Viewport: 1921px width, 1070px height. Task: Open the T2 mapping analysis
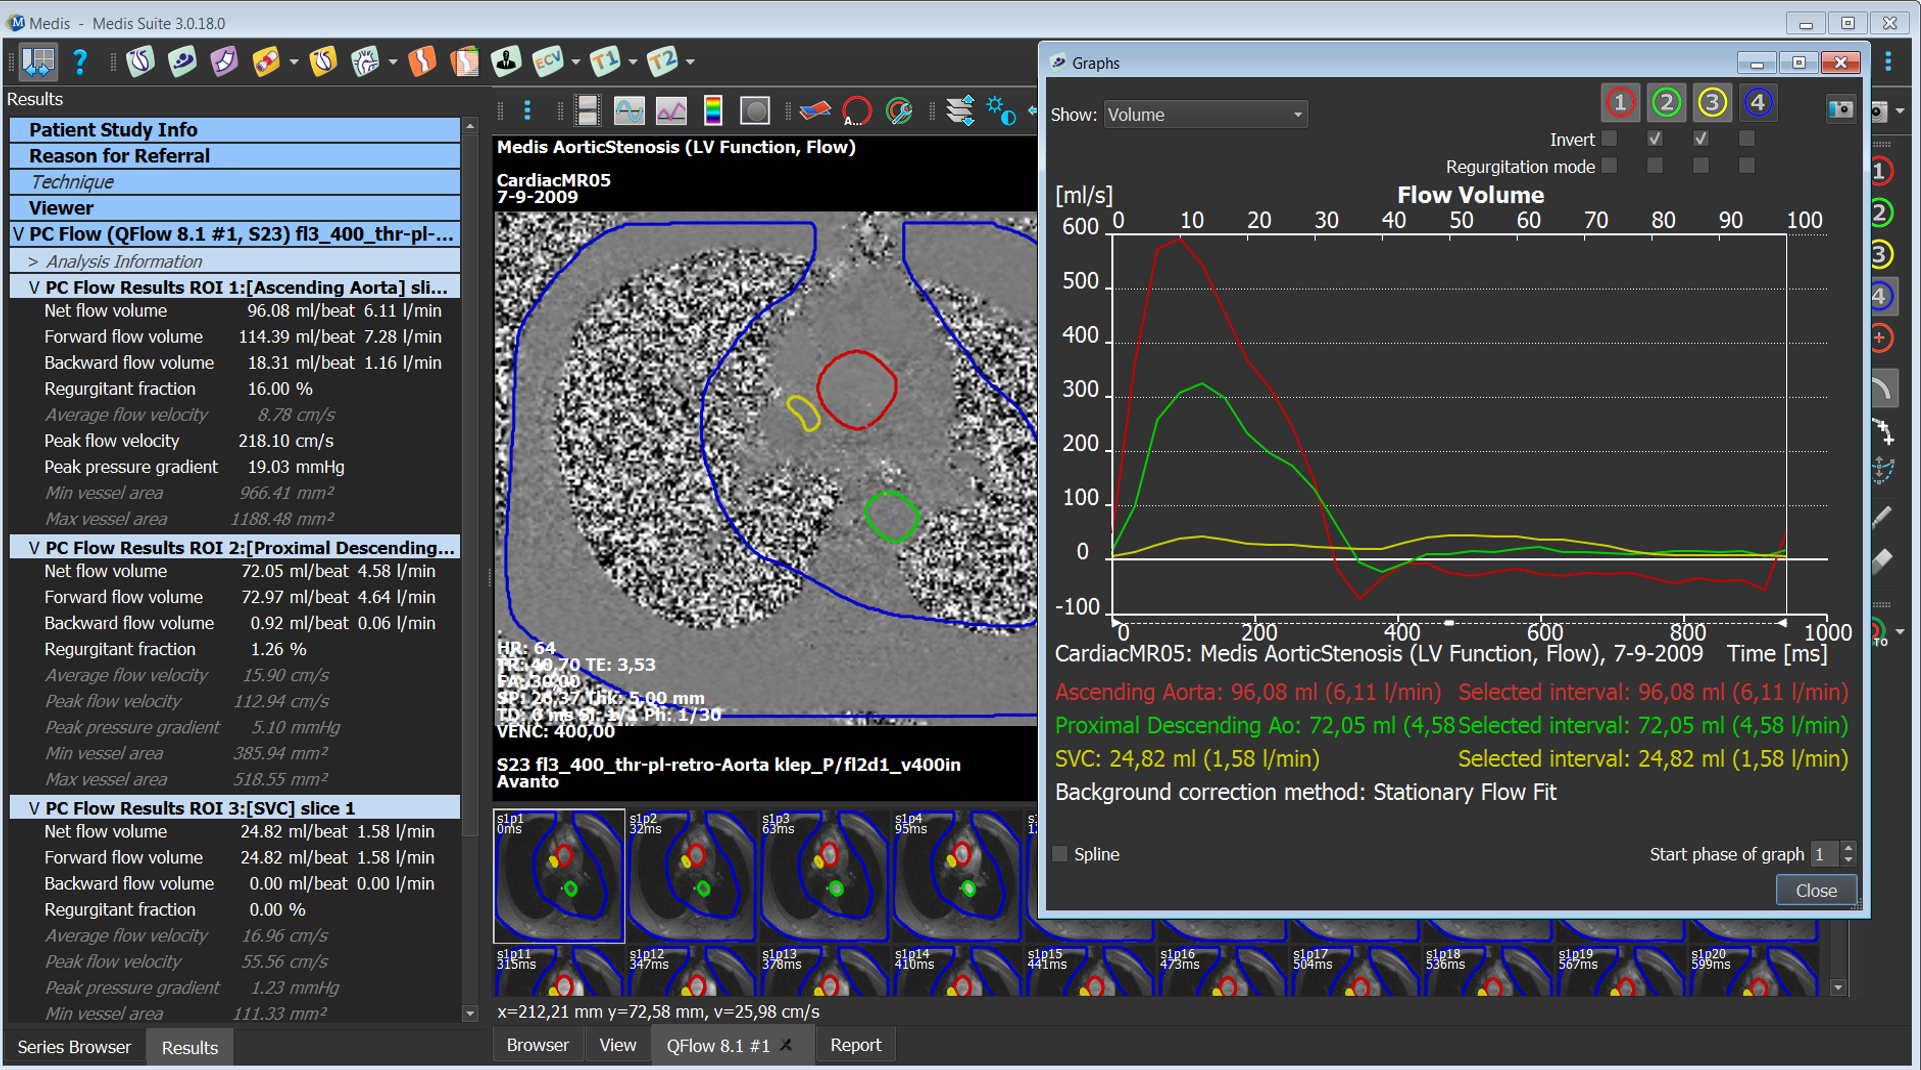tap(663, 62)
